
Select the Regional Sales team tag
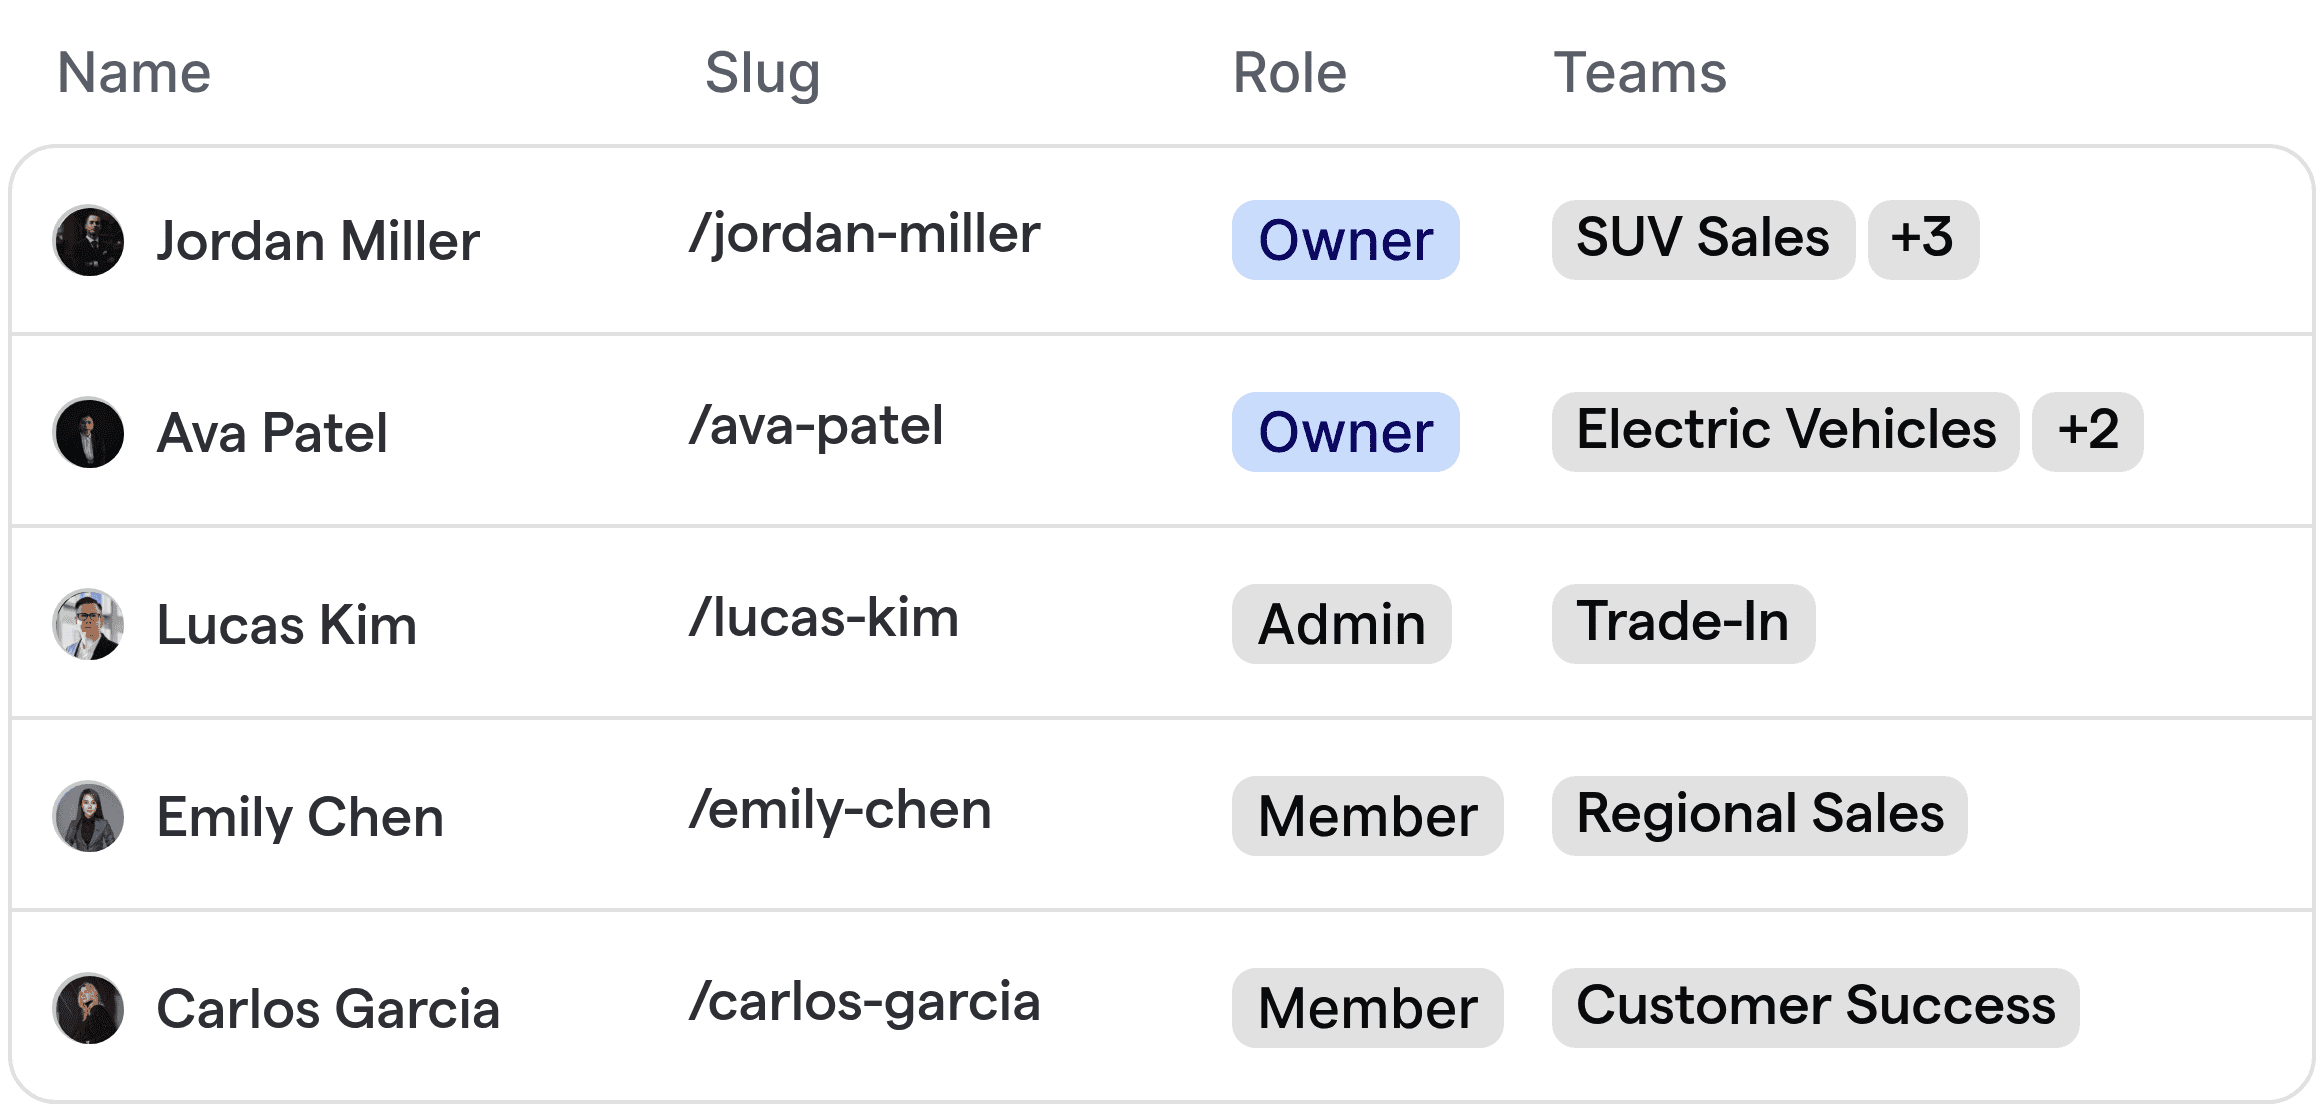tap(1759, 816)
